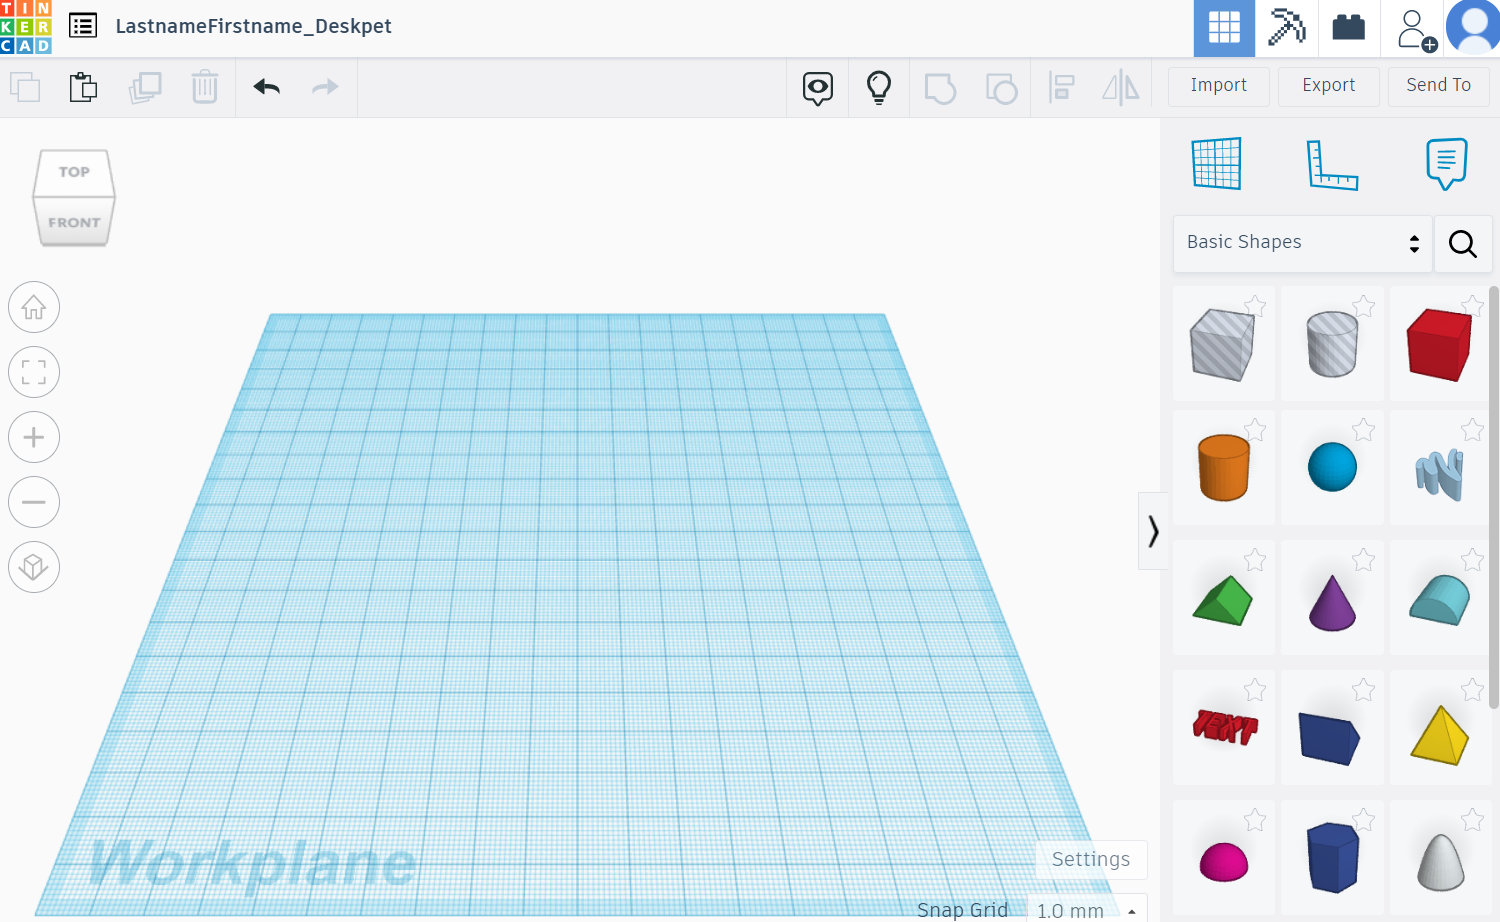Click the Undo icon

(265, 87)
